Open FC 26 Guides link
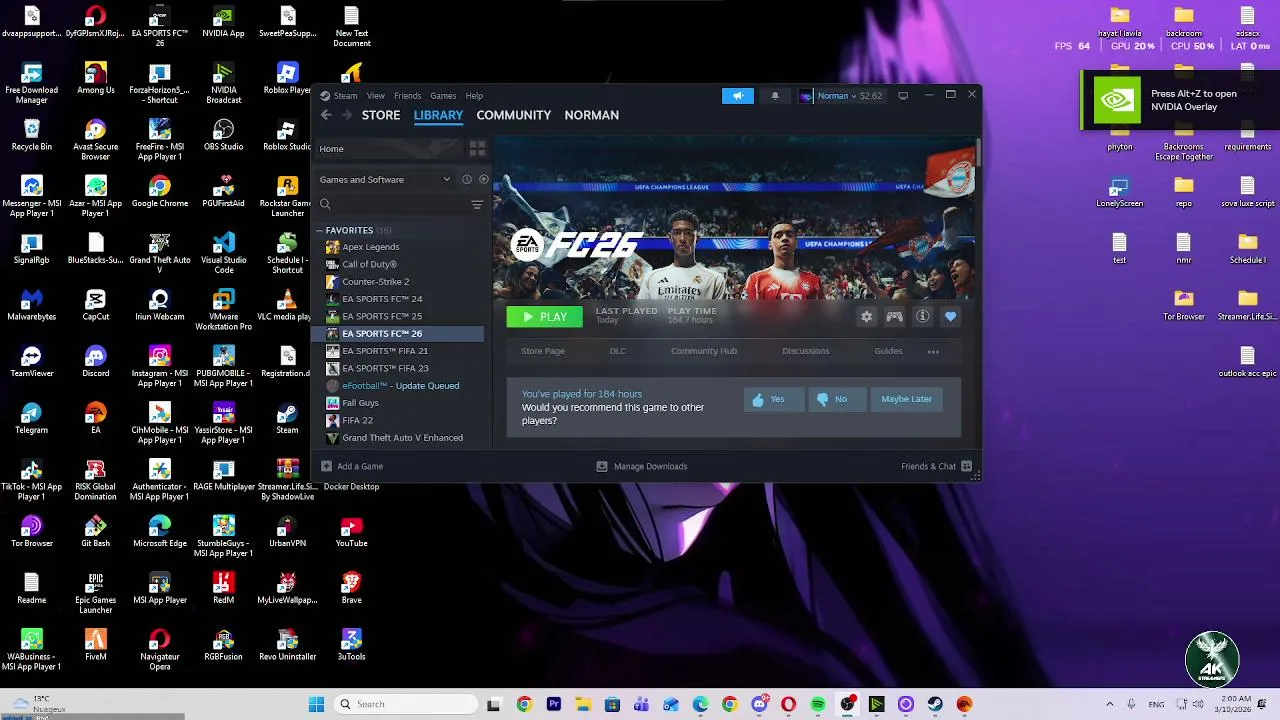 point(888,351)
